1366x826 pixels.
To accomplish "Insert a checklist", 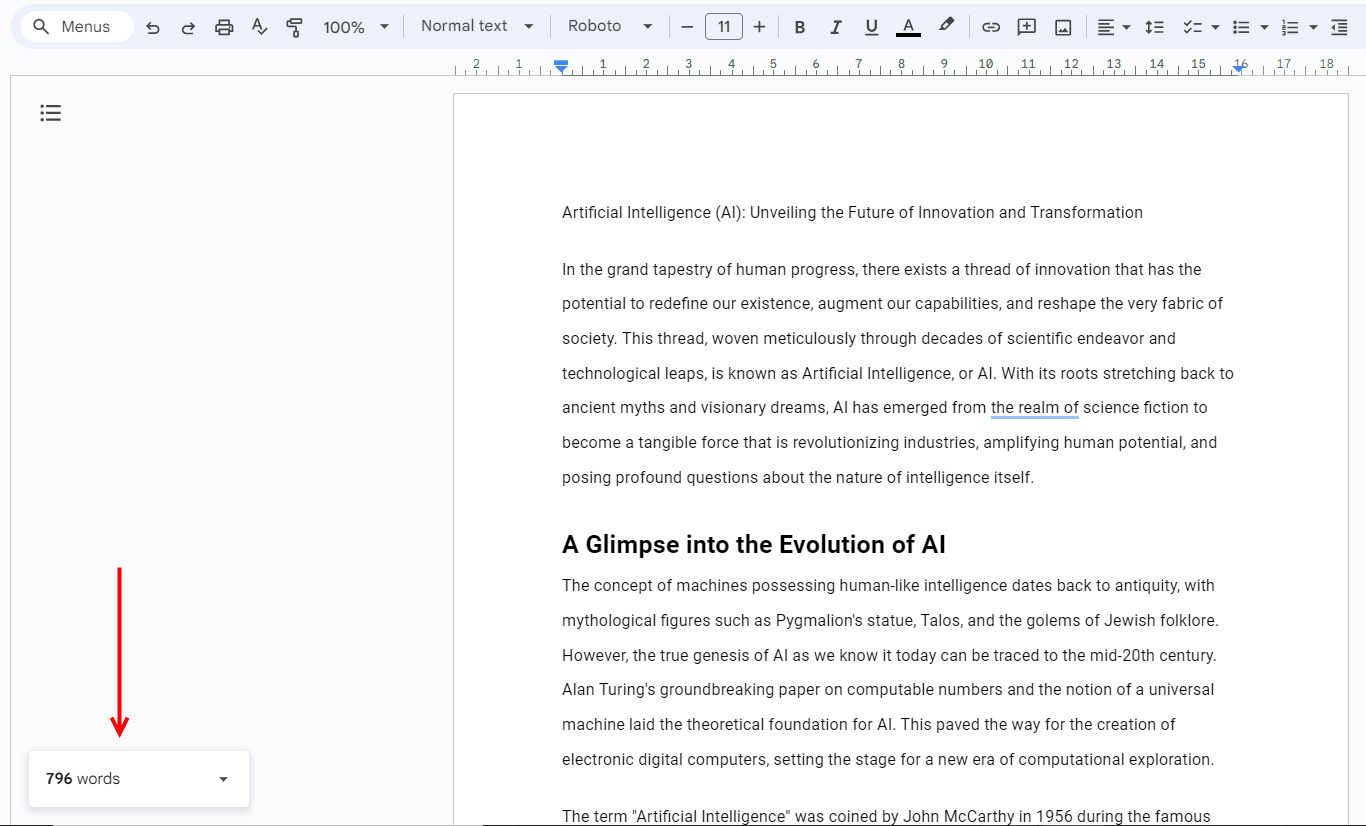I will click(1192, 27).
